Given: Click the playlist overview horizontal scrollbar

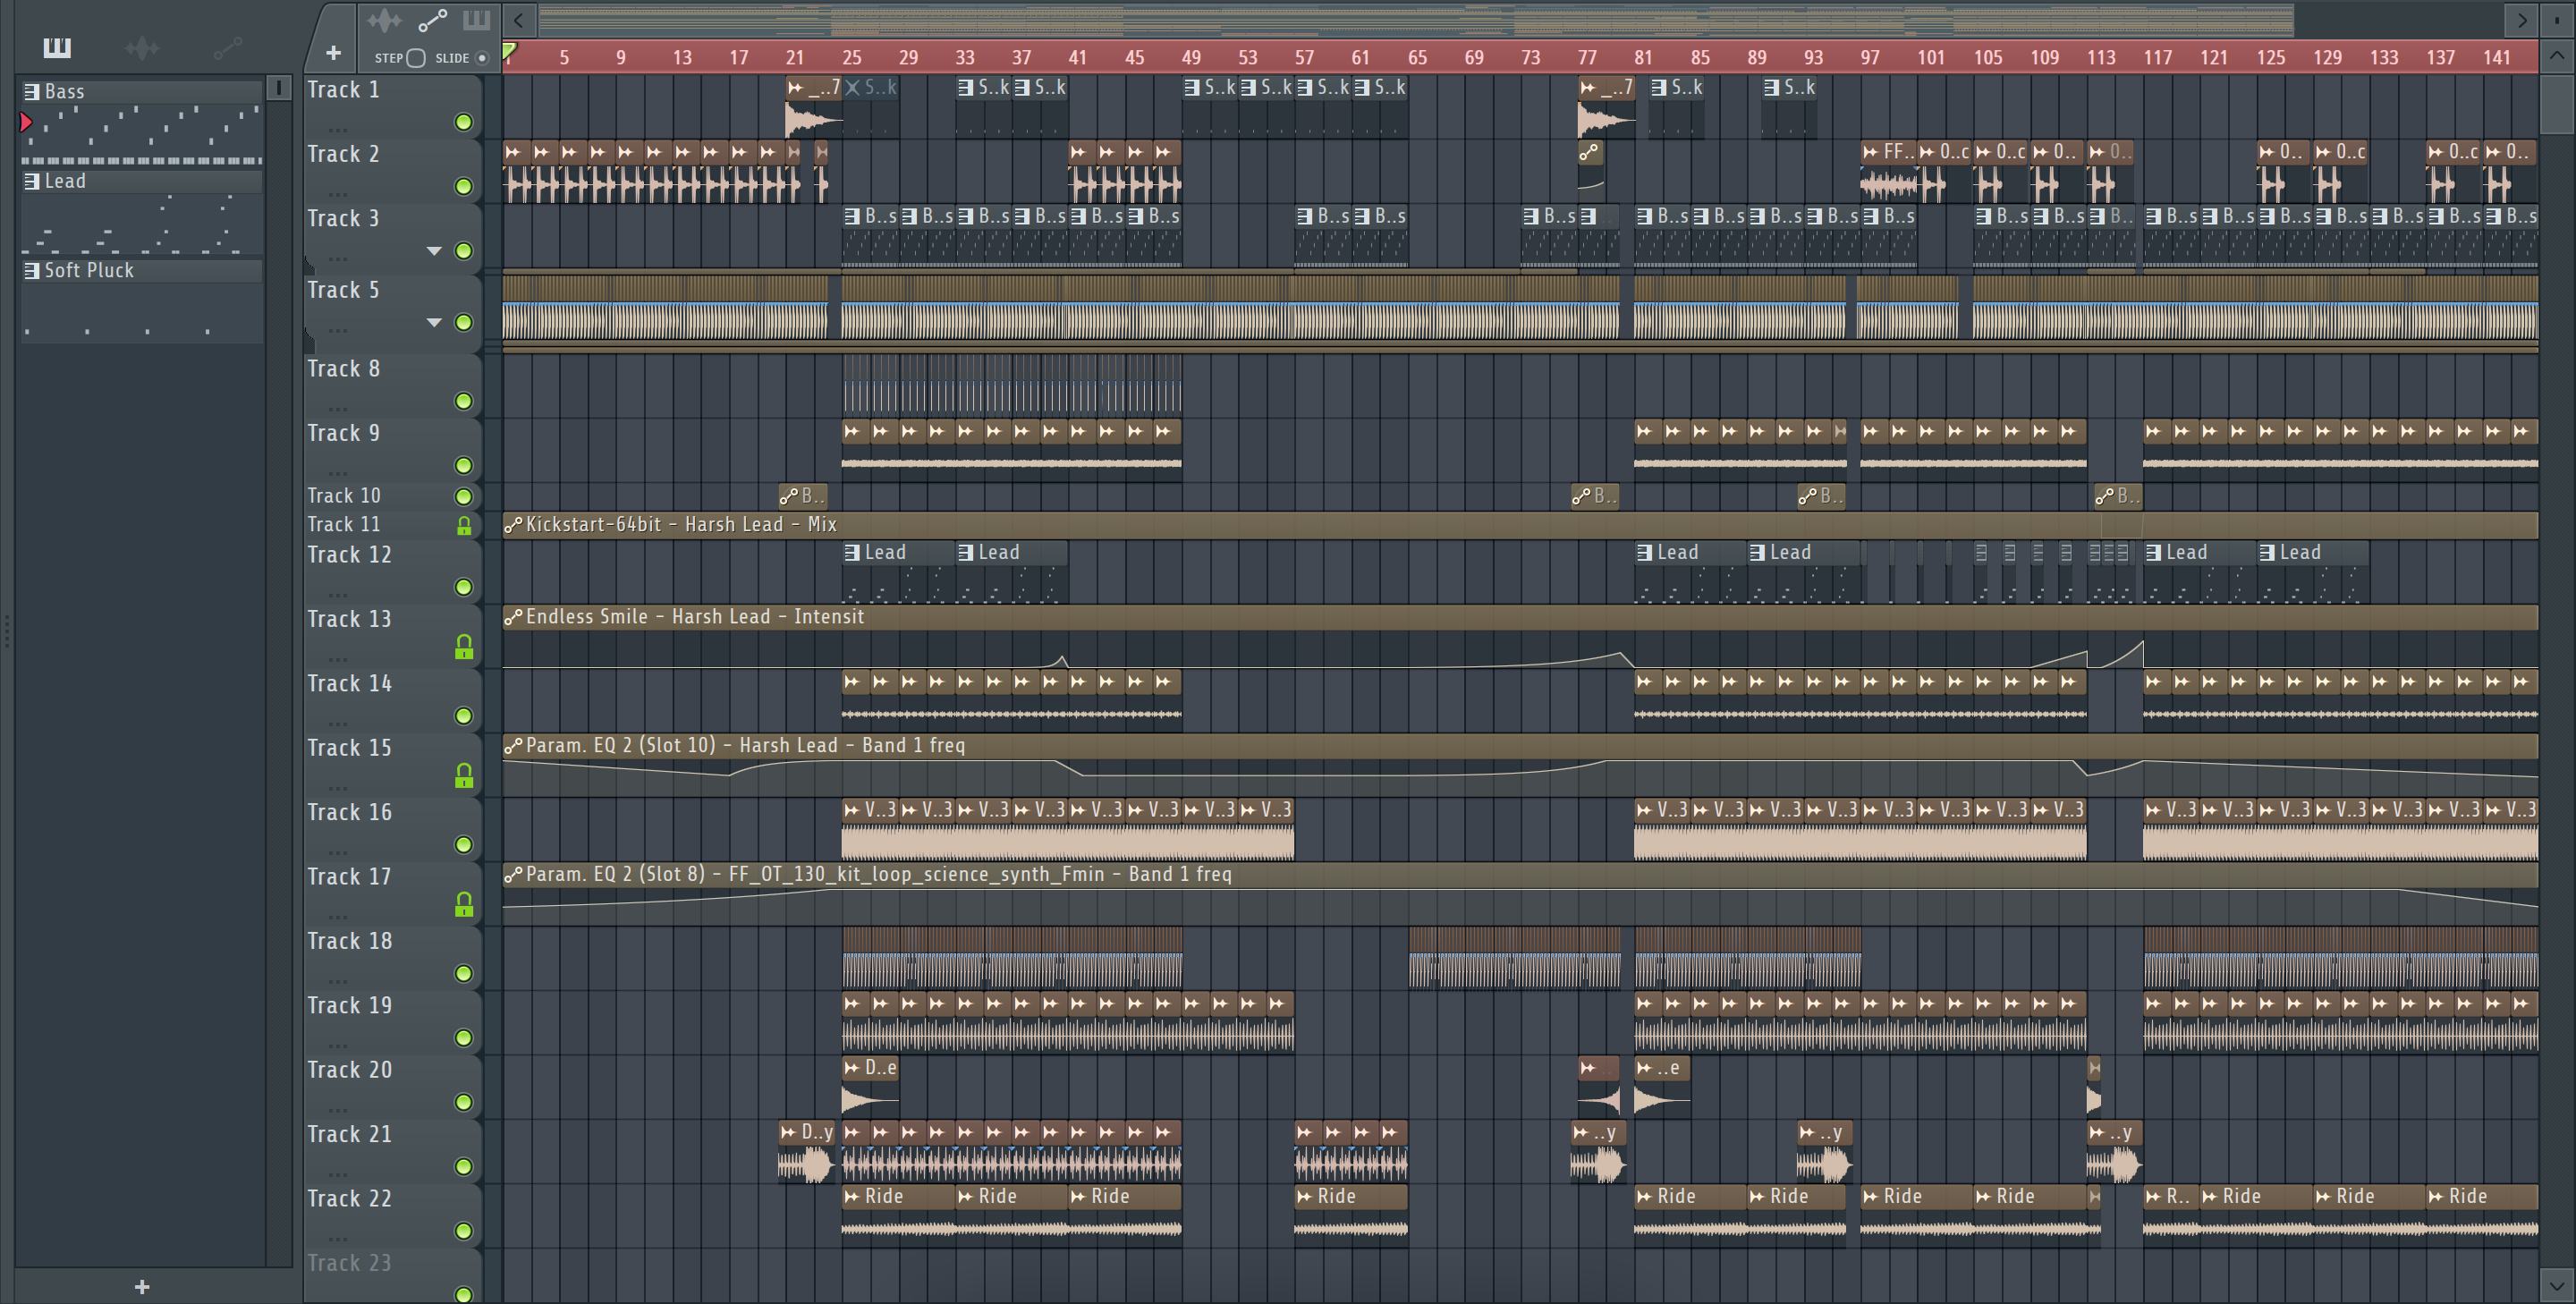Looking at the screenshot, I should pos(1417,20).
